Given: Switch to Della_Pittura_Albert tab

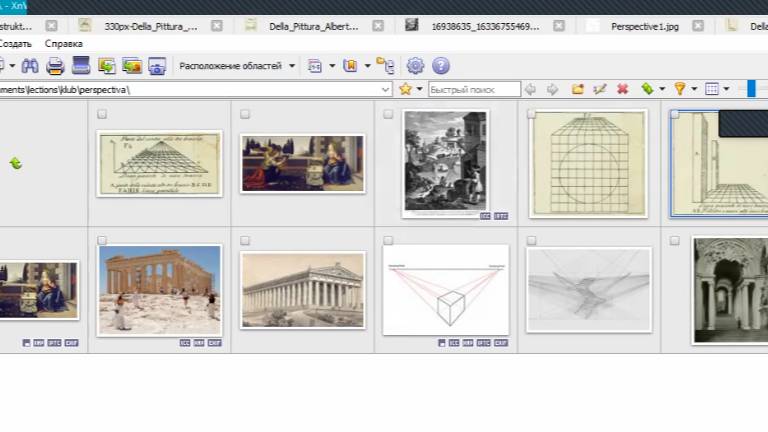Looking at the screenshot, I should (313, 26).
